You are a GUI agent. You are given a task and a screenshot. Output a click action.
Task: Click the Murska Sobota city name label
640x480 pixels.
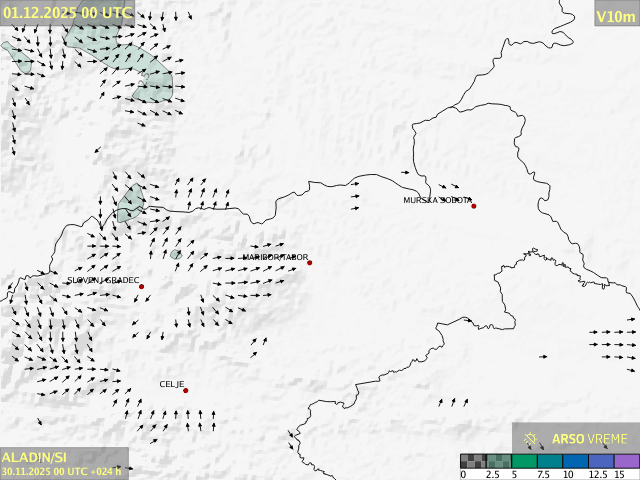pos(437,200)
